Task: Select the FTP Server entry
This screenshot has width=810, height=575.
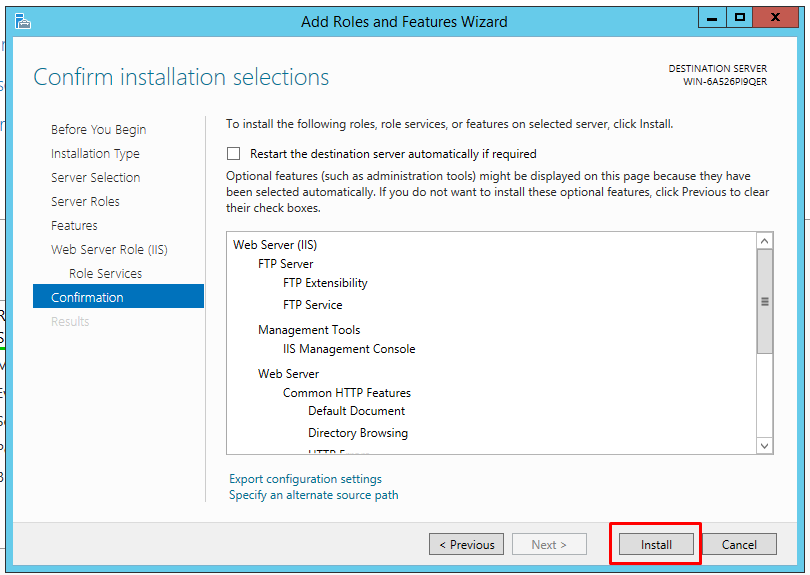Action: click(x=286, y=263)
